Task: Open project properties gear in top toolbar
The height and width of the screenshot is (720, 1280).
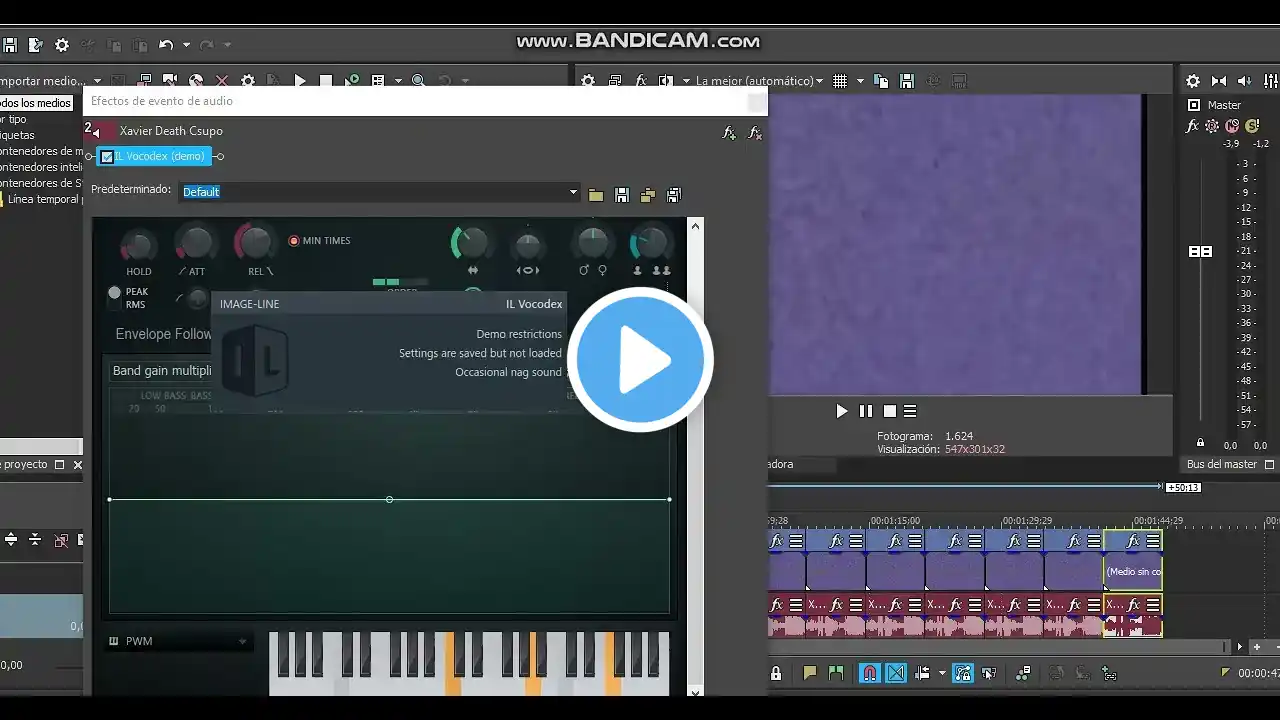Action: point(62,45)
